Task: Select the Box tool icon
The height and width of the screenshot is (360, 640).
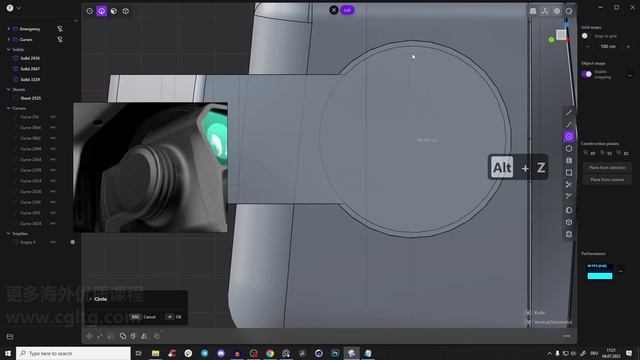Action: pos(569,222)
